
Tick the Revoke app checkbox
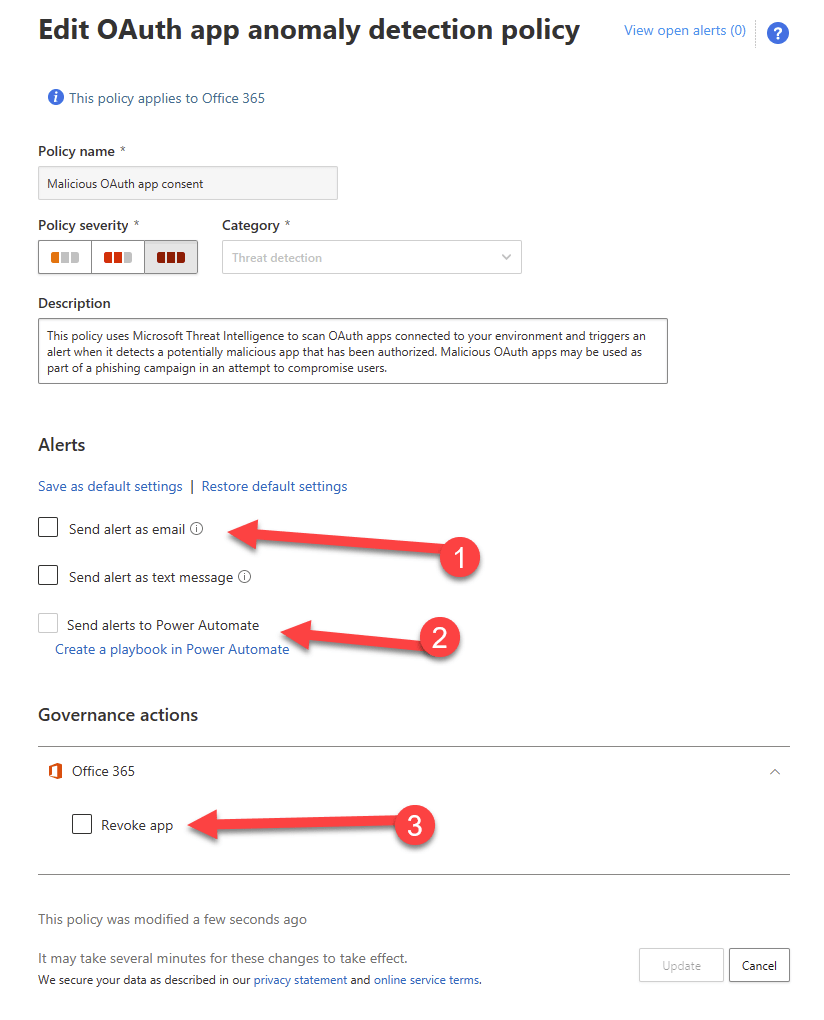pyautogui.click(x=82, y=824)
